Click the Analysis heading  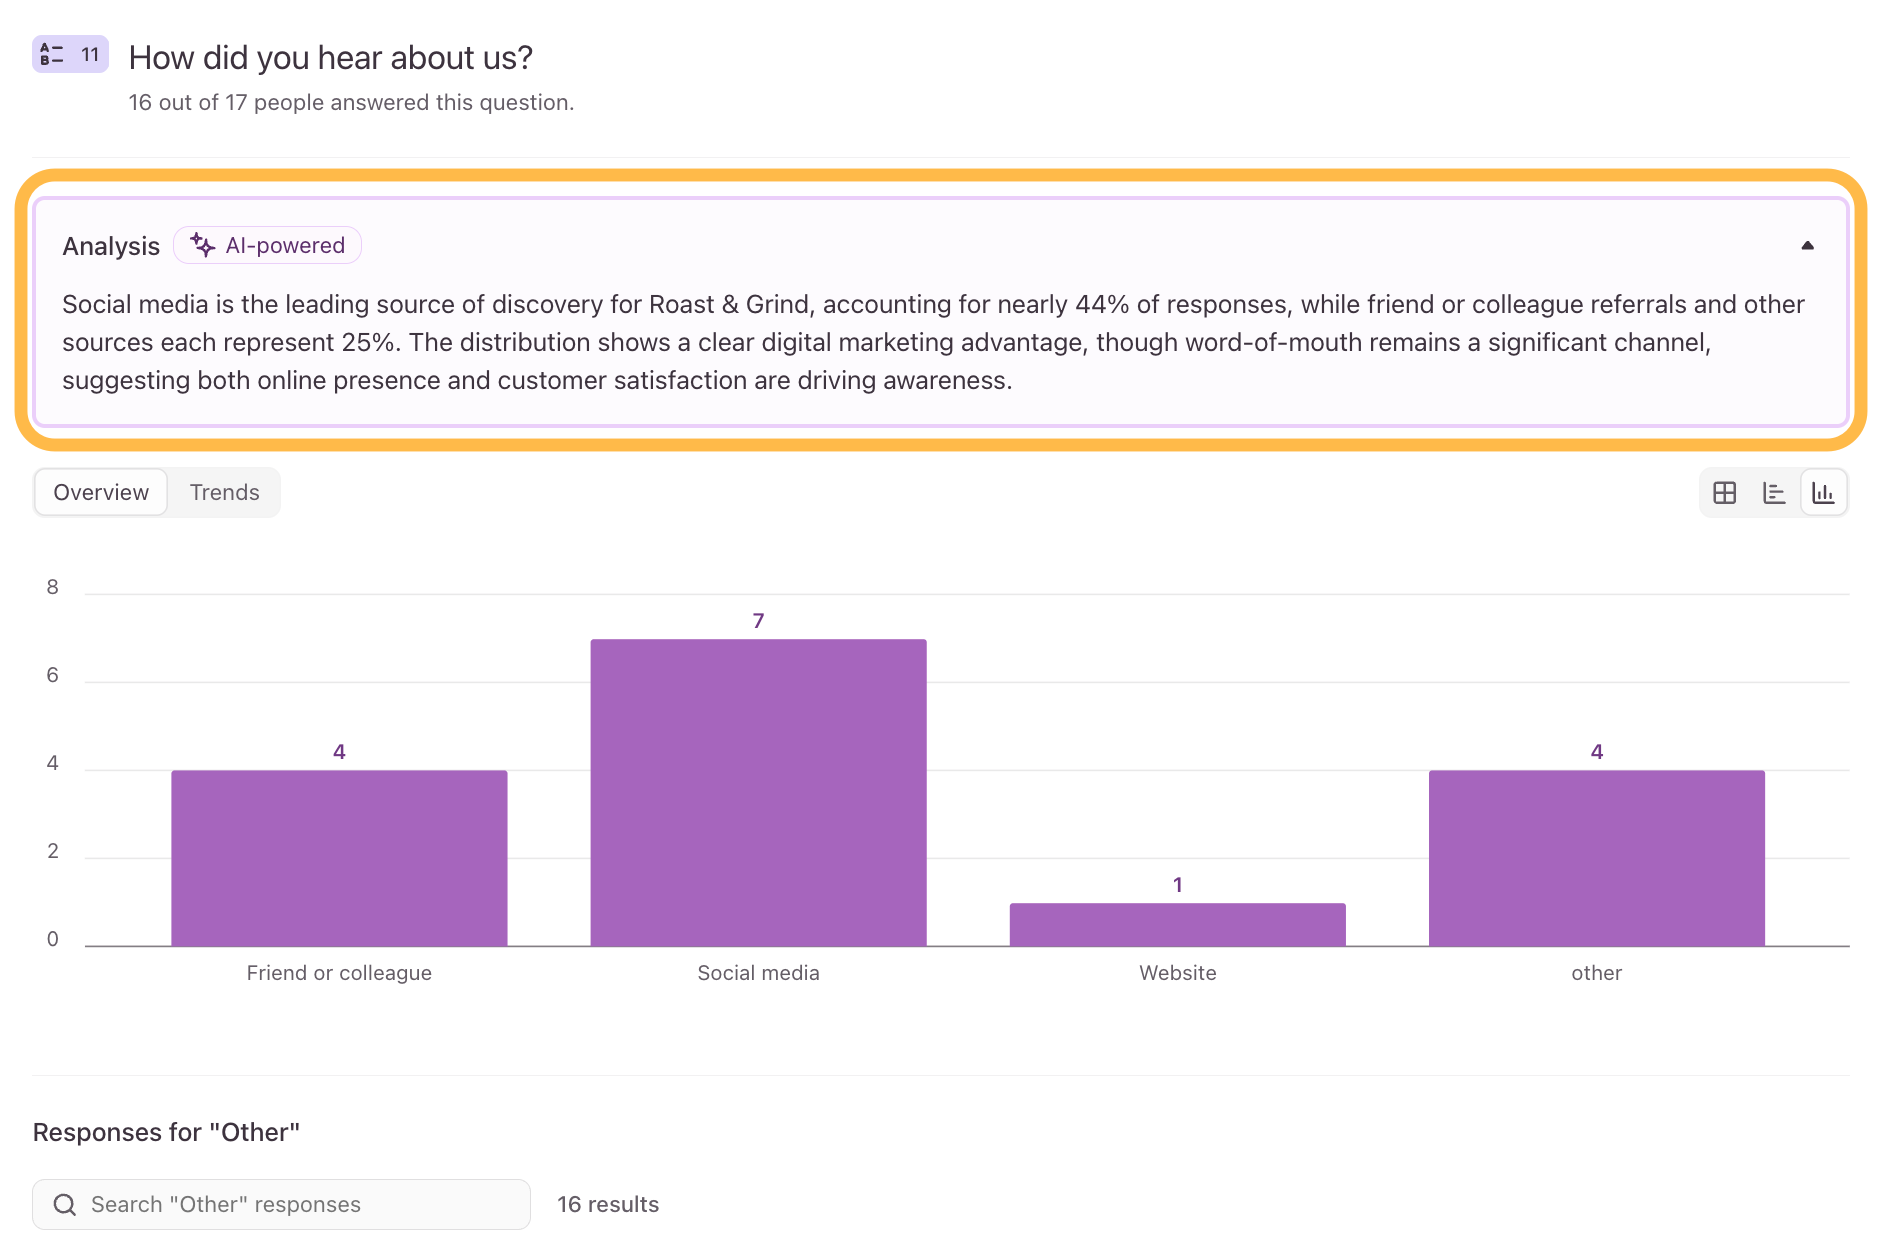coord(111,246)
